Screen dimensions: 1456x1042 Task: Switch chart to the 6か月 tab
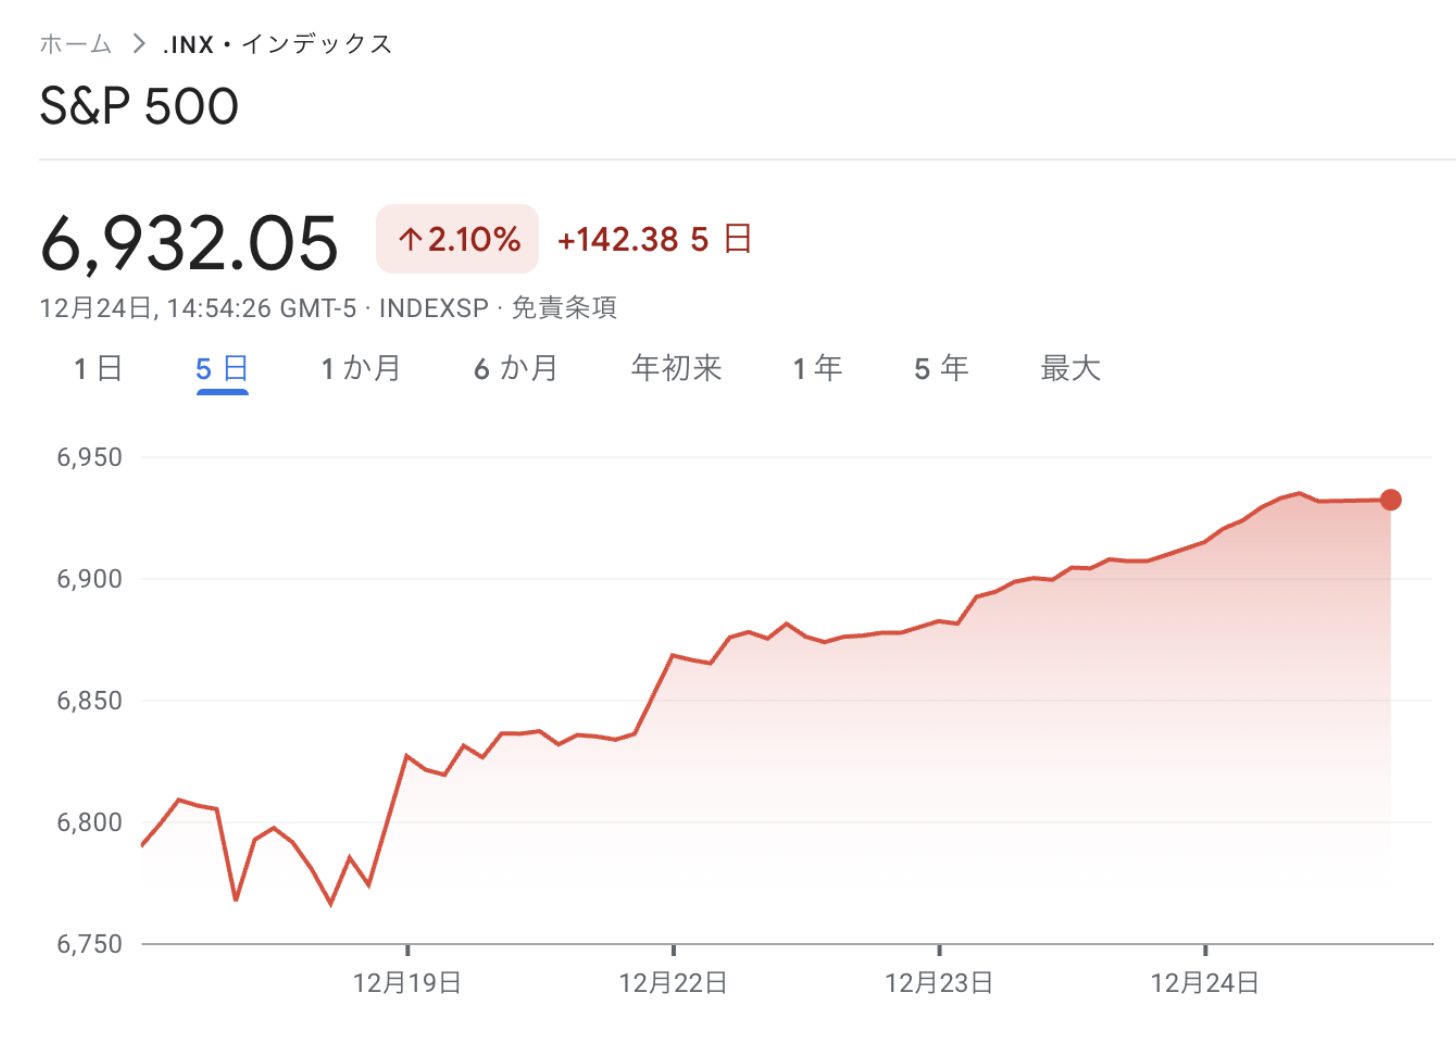(x=516, y=369)
